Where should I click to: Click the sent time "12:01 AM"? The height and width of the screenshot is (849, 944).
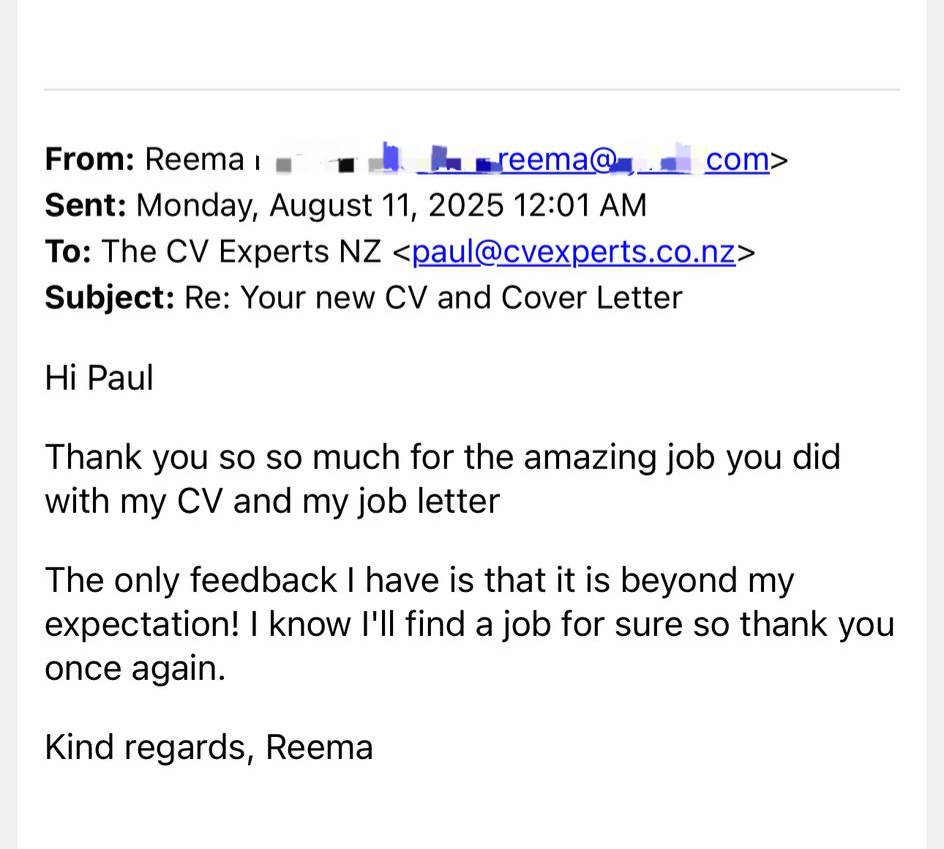(x=580, y=205)
